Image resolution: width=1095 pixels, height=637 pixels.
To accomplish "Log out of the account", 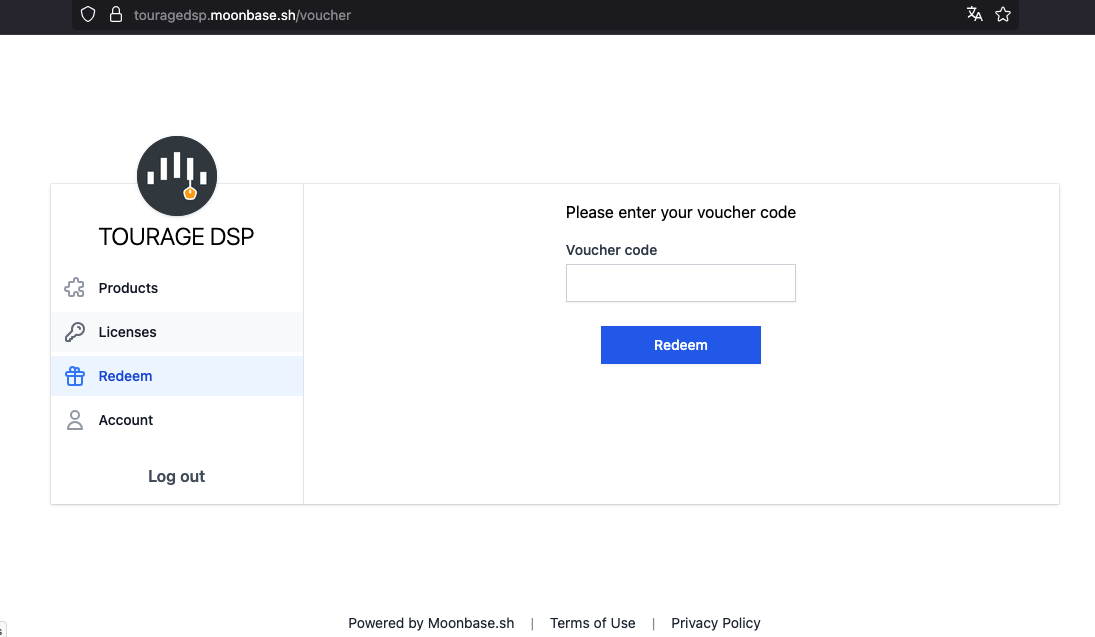I will pos(176,476).
